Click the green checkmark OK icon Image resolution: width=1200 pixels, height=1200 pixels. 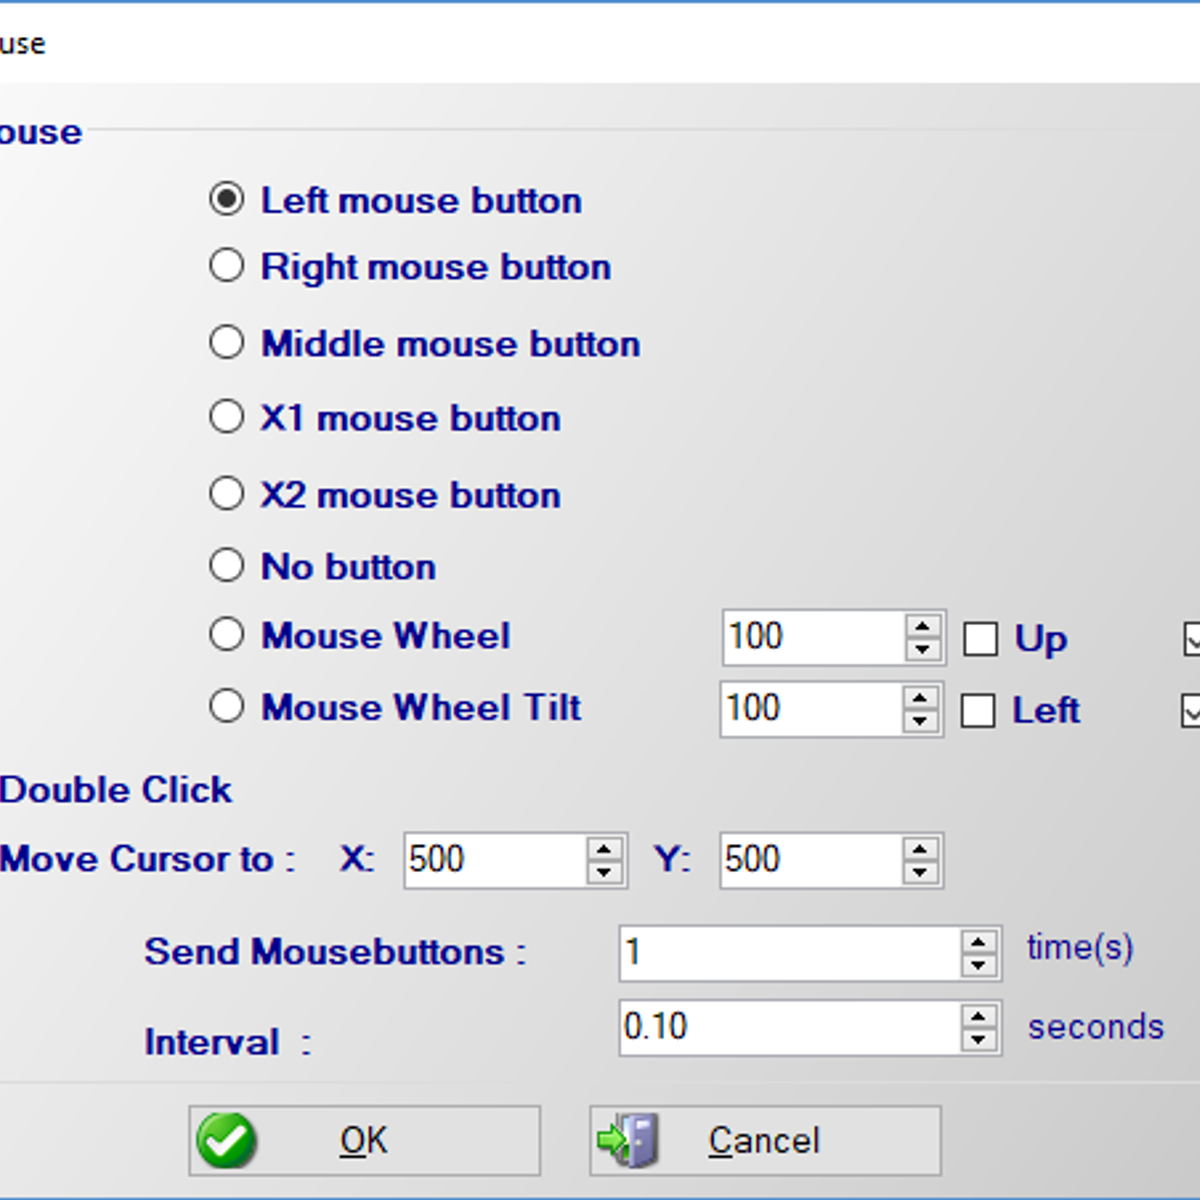(x=228, y=1140)
